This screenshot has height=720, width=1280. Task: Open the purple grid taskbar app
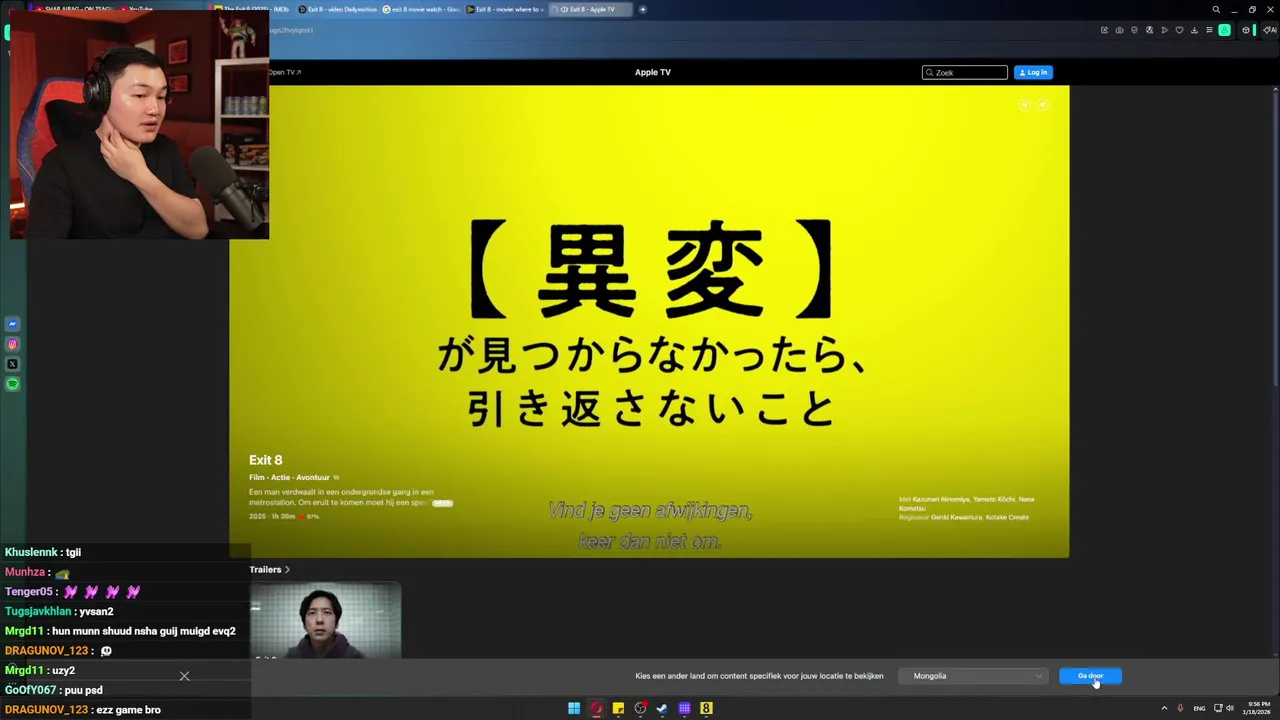[x=684, y=708]
